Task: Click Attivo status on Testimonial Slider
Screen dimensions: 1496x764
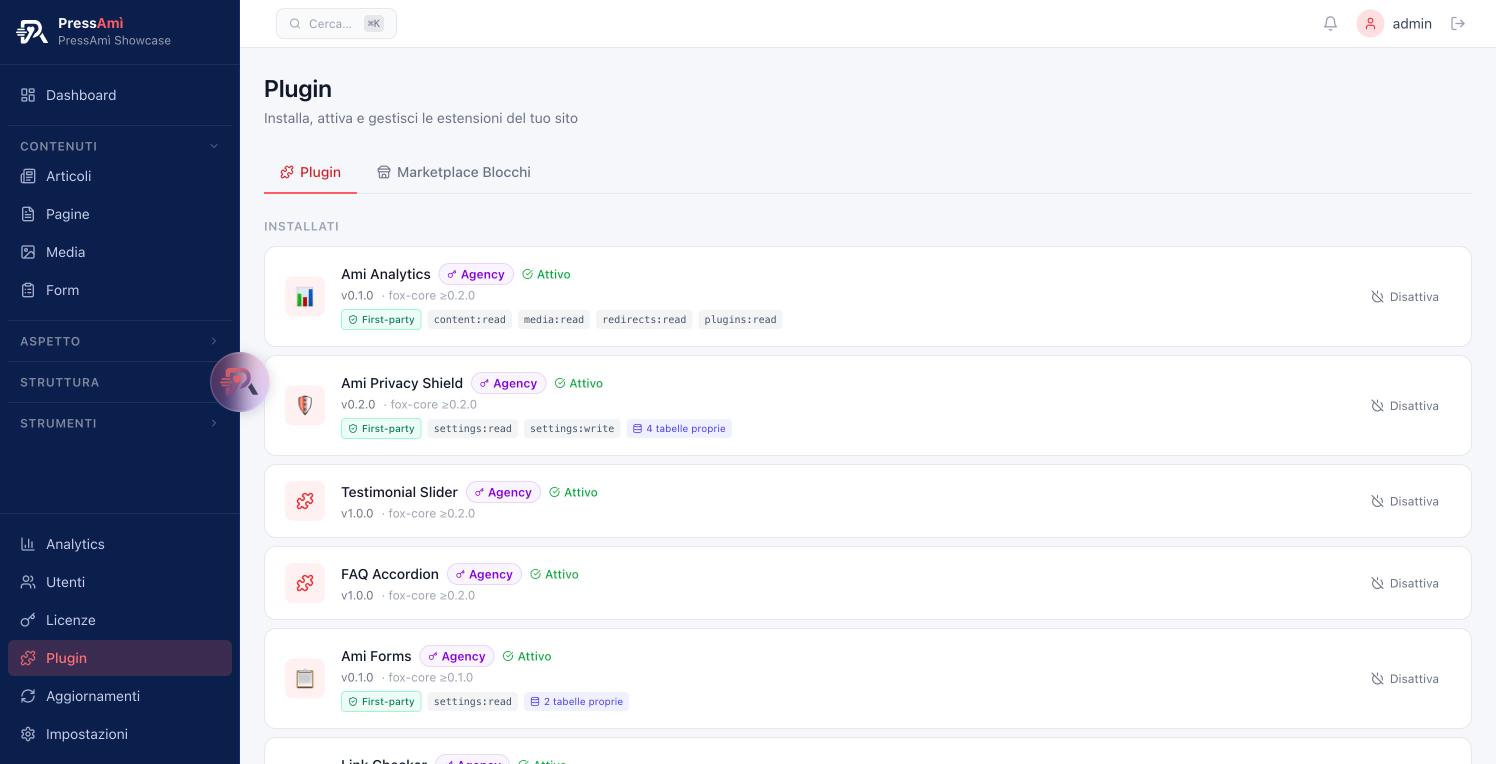Action: pyautogui.click(x=573, y=492)
